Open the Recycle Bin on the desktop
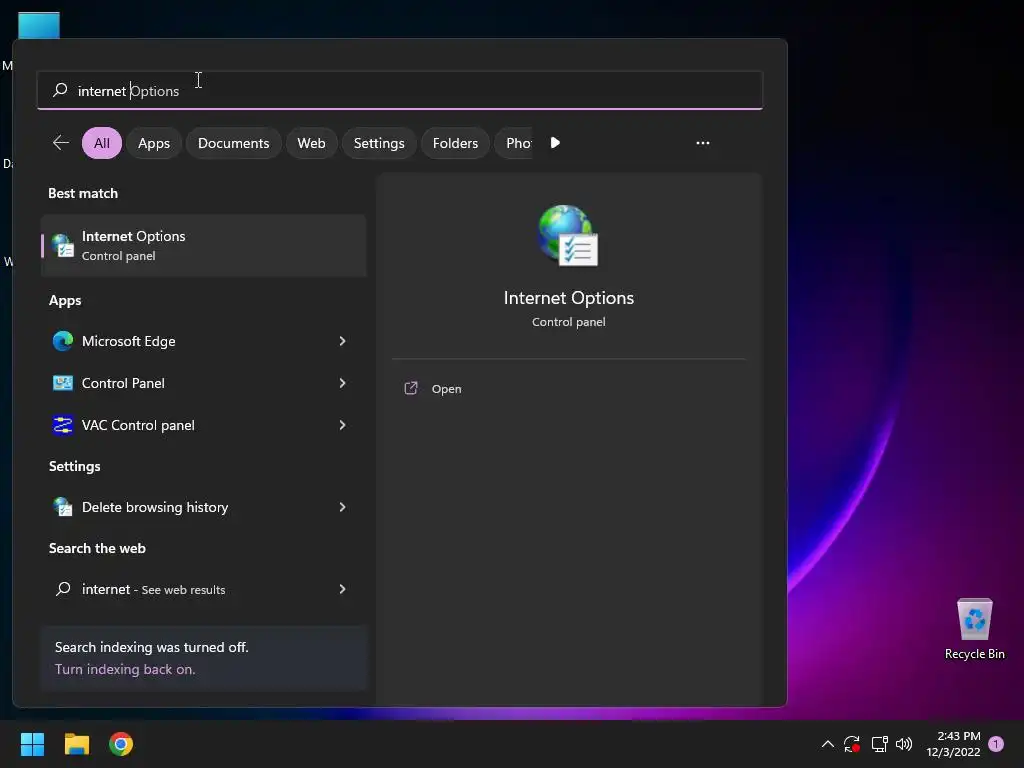The height and width of the screenshot is (768, 1024). point(974,629)
